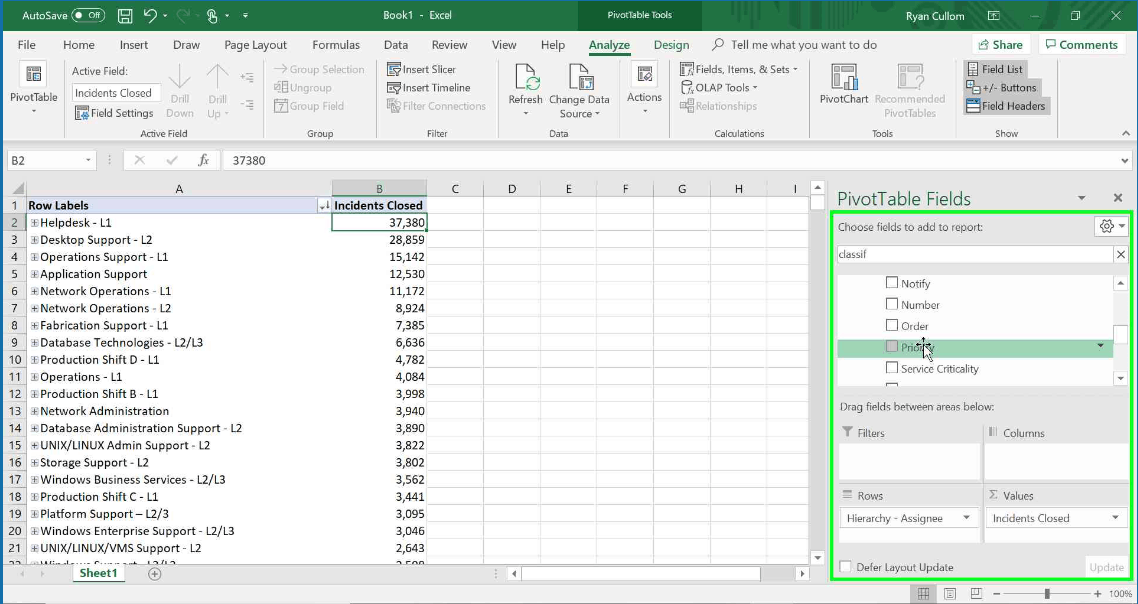Click the Insert Timeline icon
1138x604 pixels.
click(394, 87)
